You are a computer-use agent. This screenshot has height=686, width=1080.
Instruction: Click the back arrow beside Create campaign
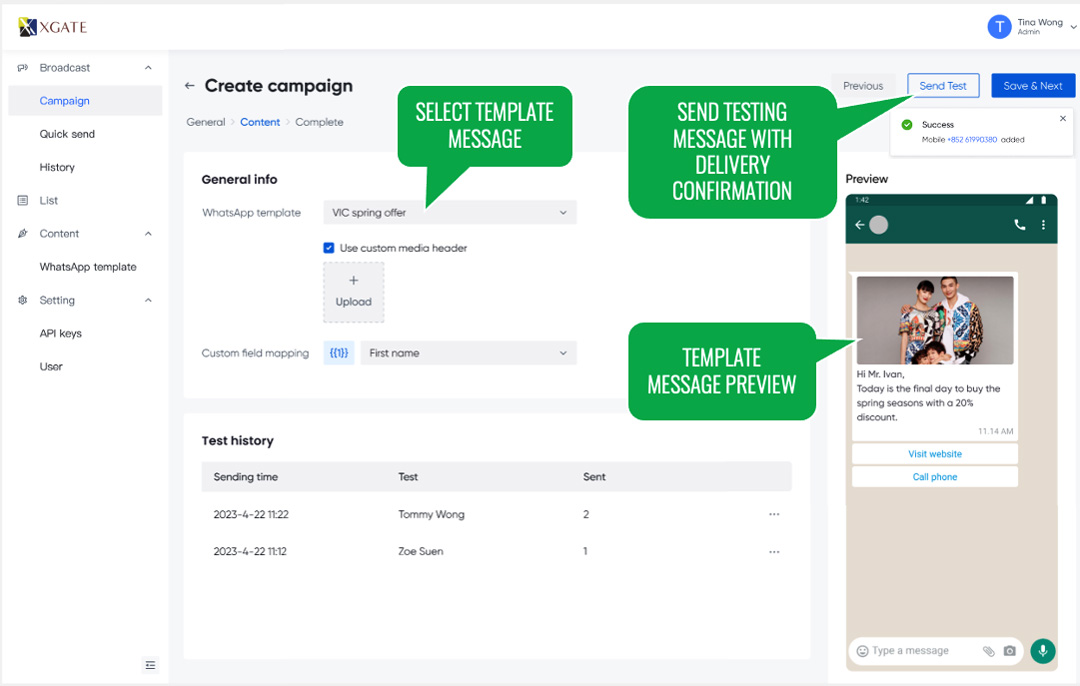click(189, 86)
